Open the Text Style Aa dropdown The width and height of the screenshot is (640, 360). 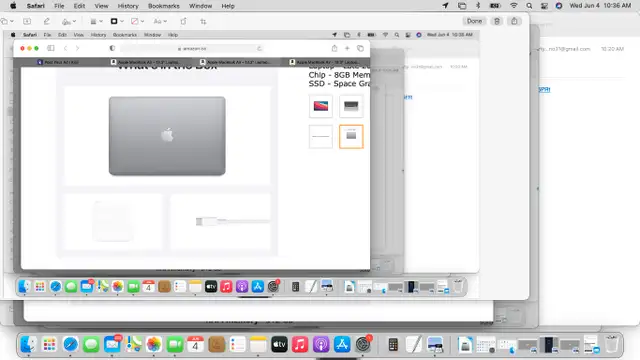(160, 21)
